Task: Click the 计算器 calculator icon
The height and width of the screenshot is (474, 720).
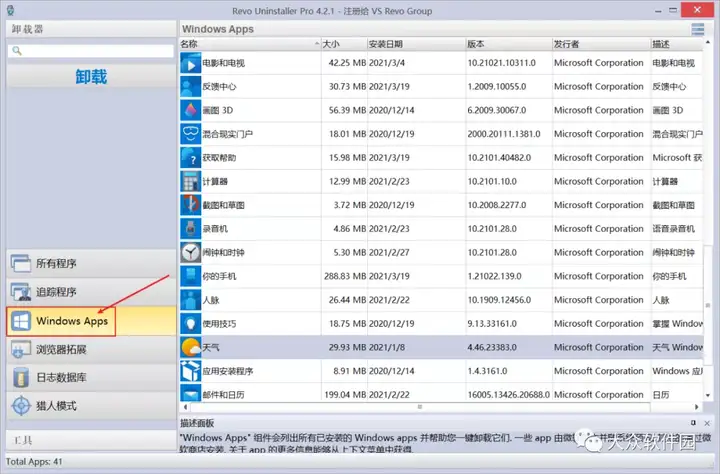Action: [190, 182]
